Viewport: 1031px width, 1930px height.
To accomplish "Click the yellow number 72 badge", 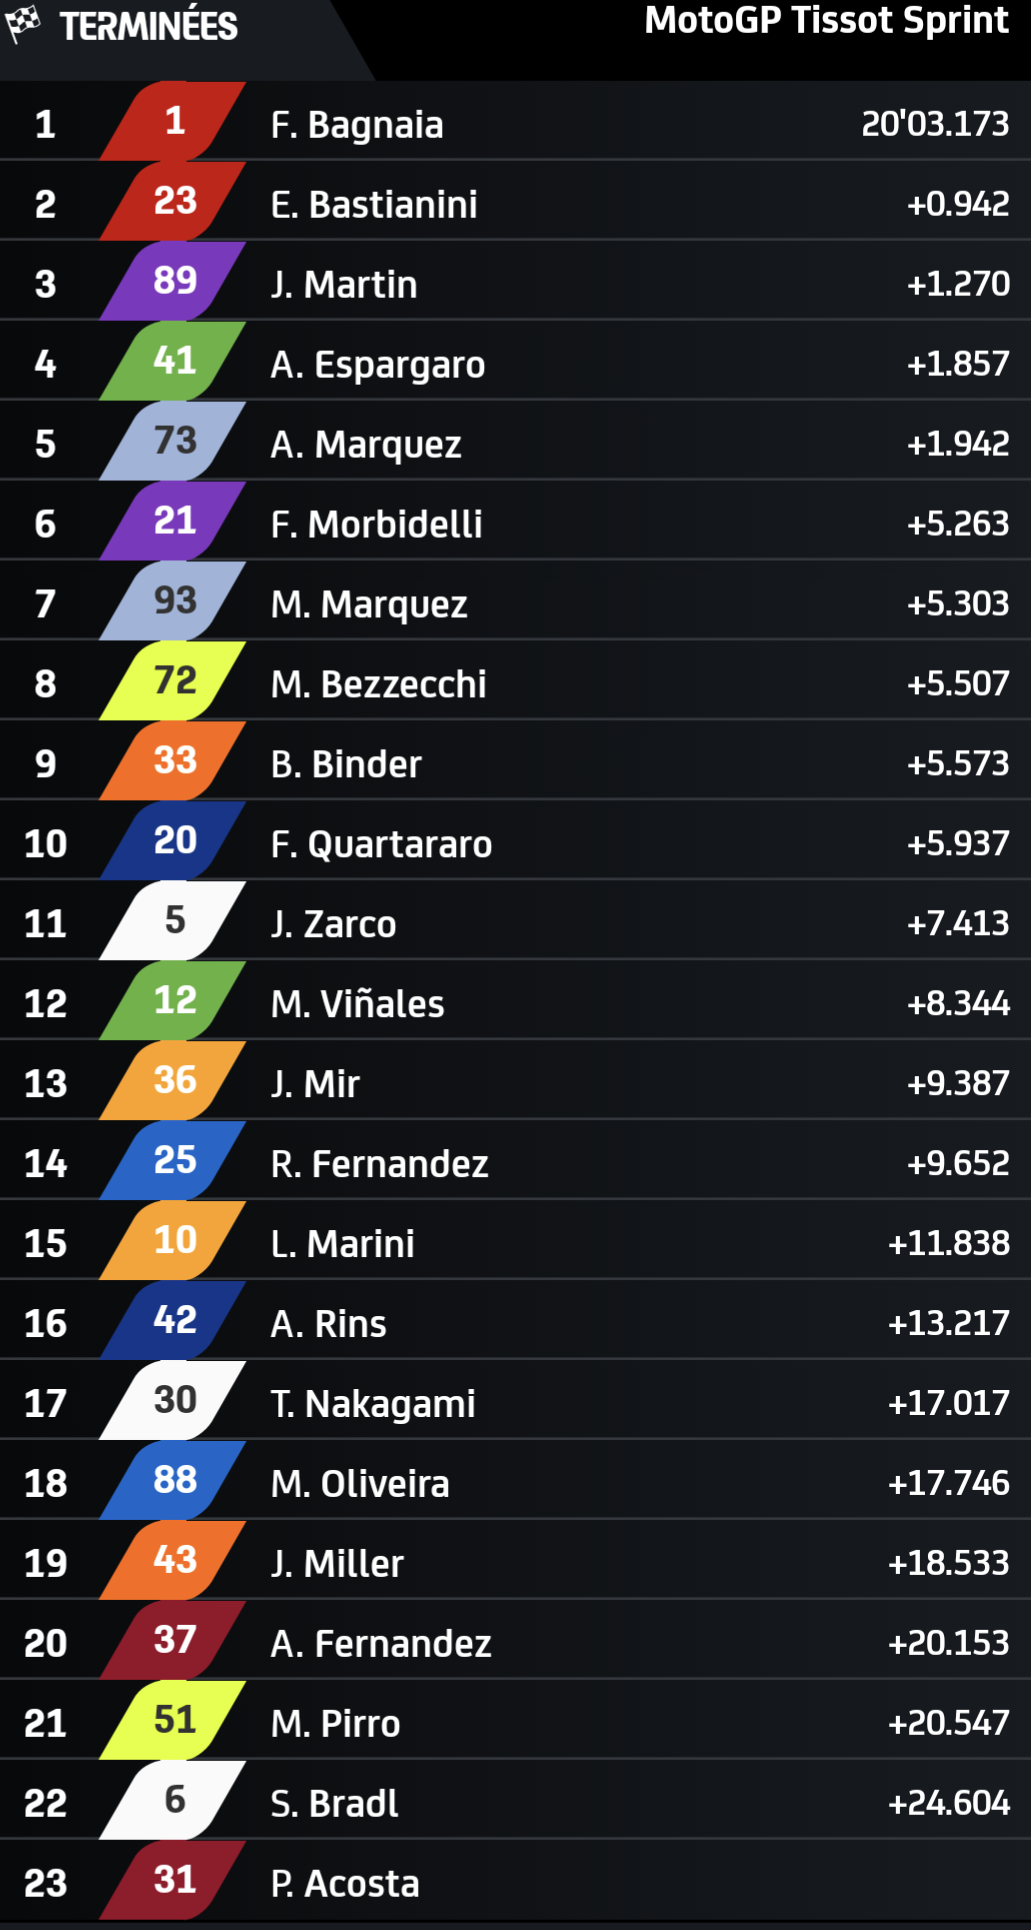I will (x=174, y=682).
